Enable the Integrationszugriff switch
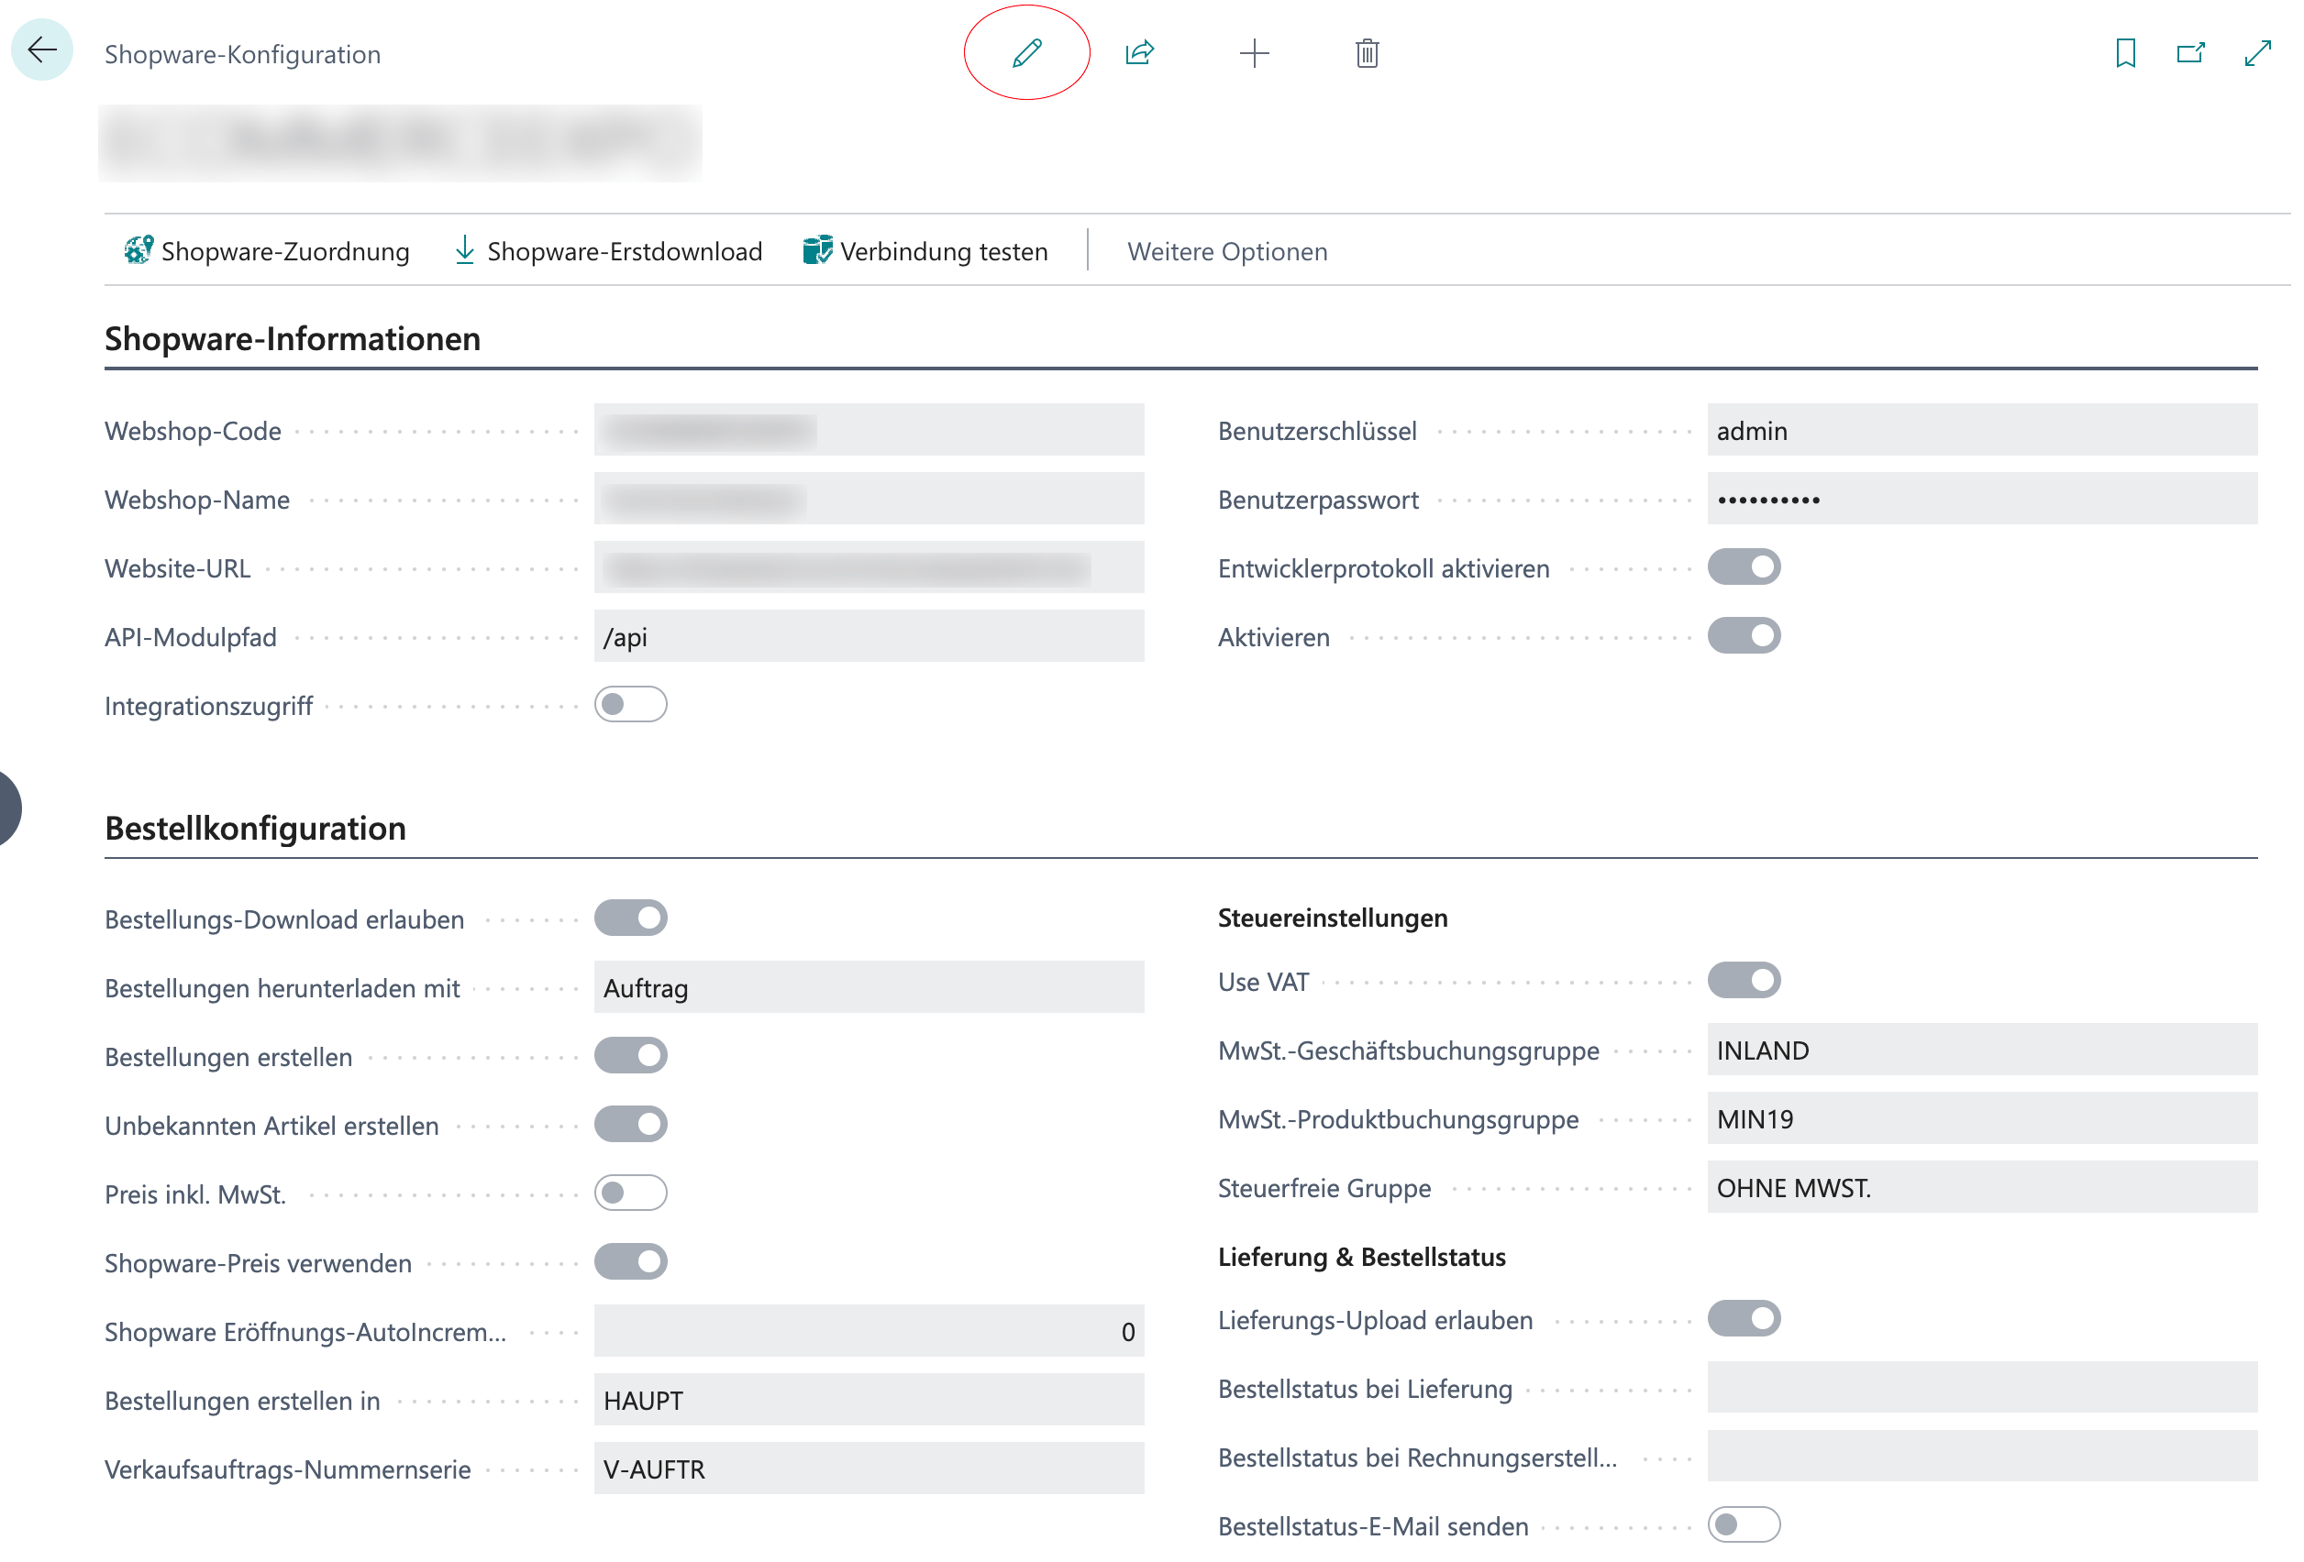 coord(630,704)
